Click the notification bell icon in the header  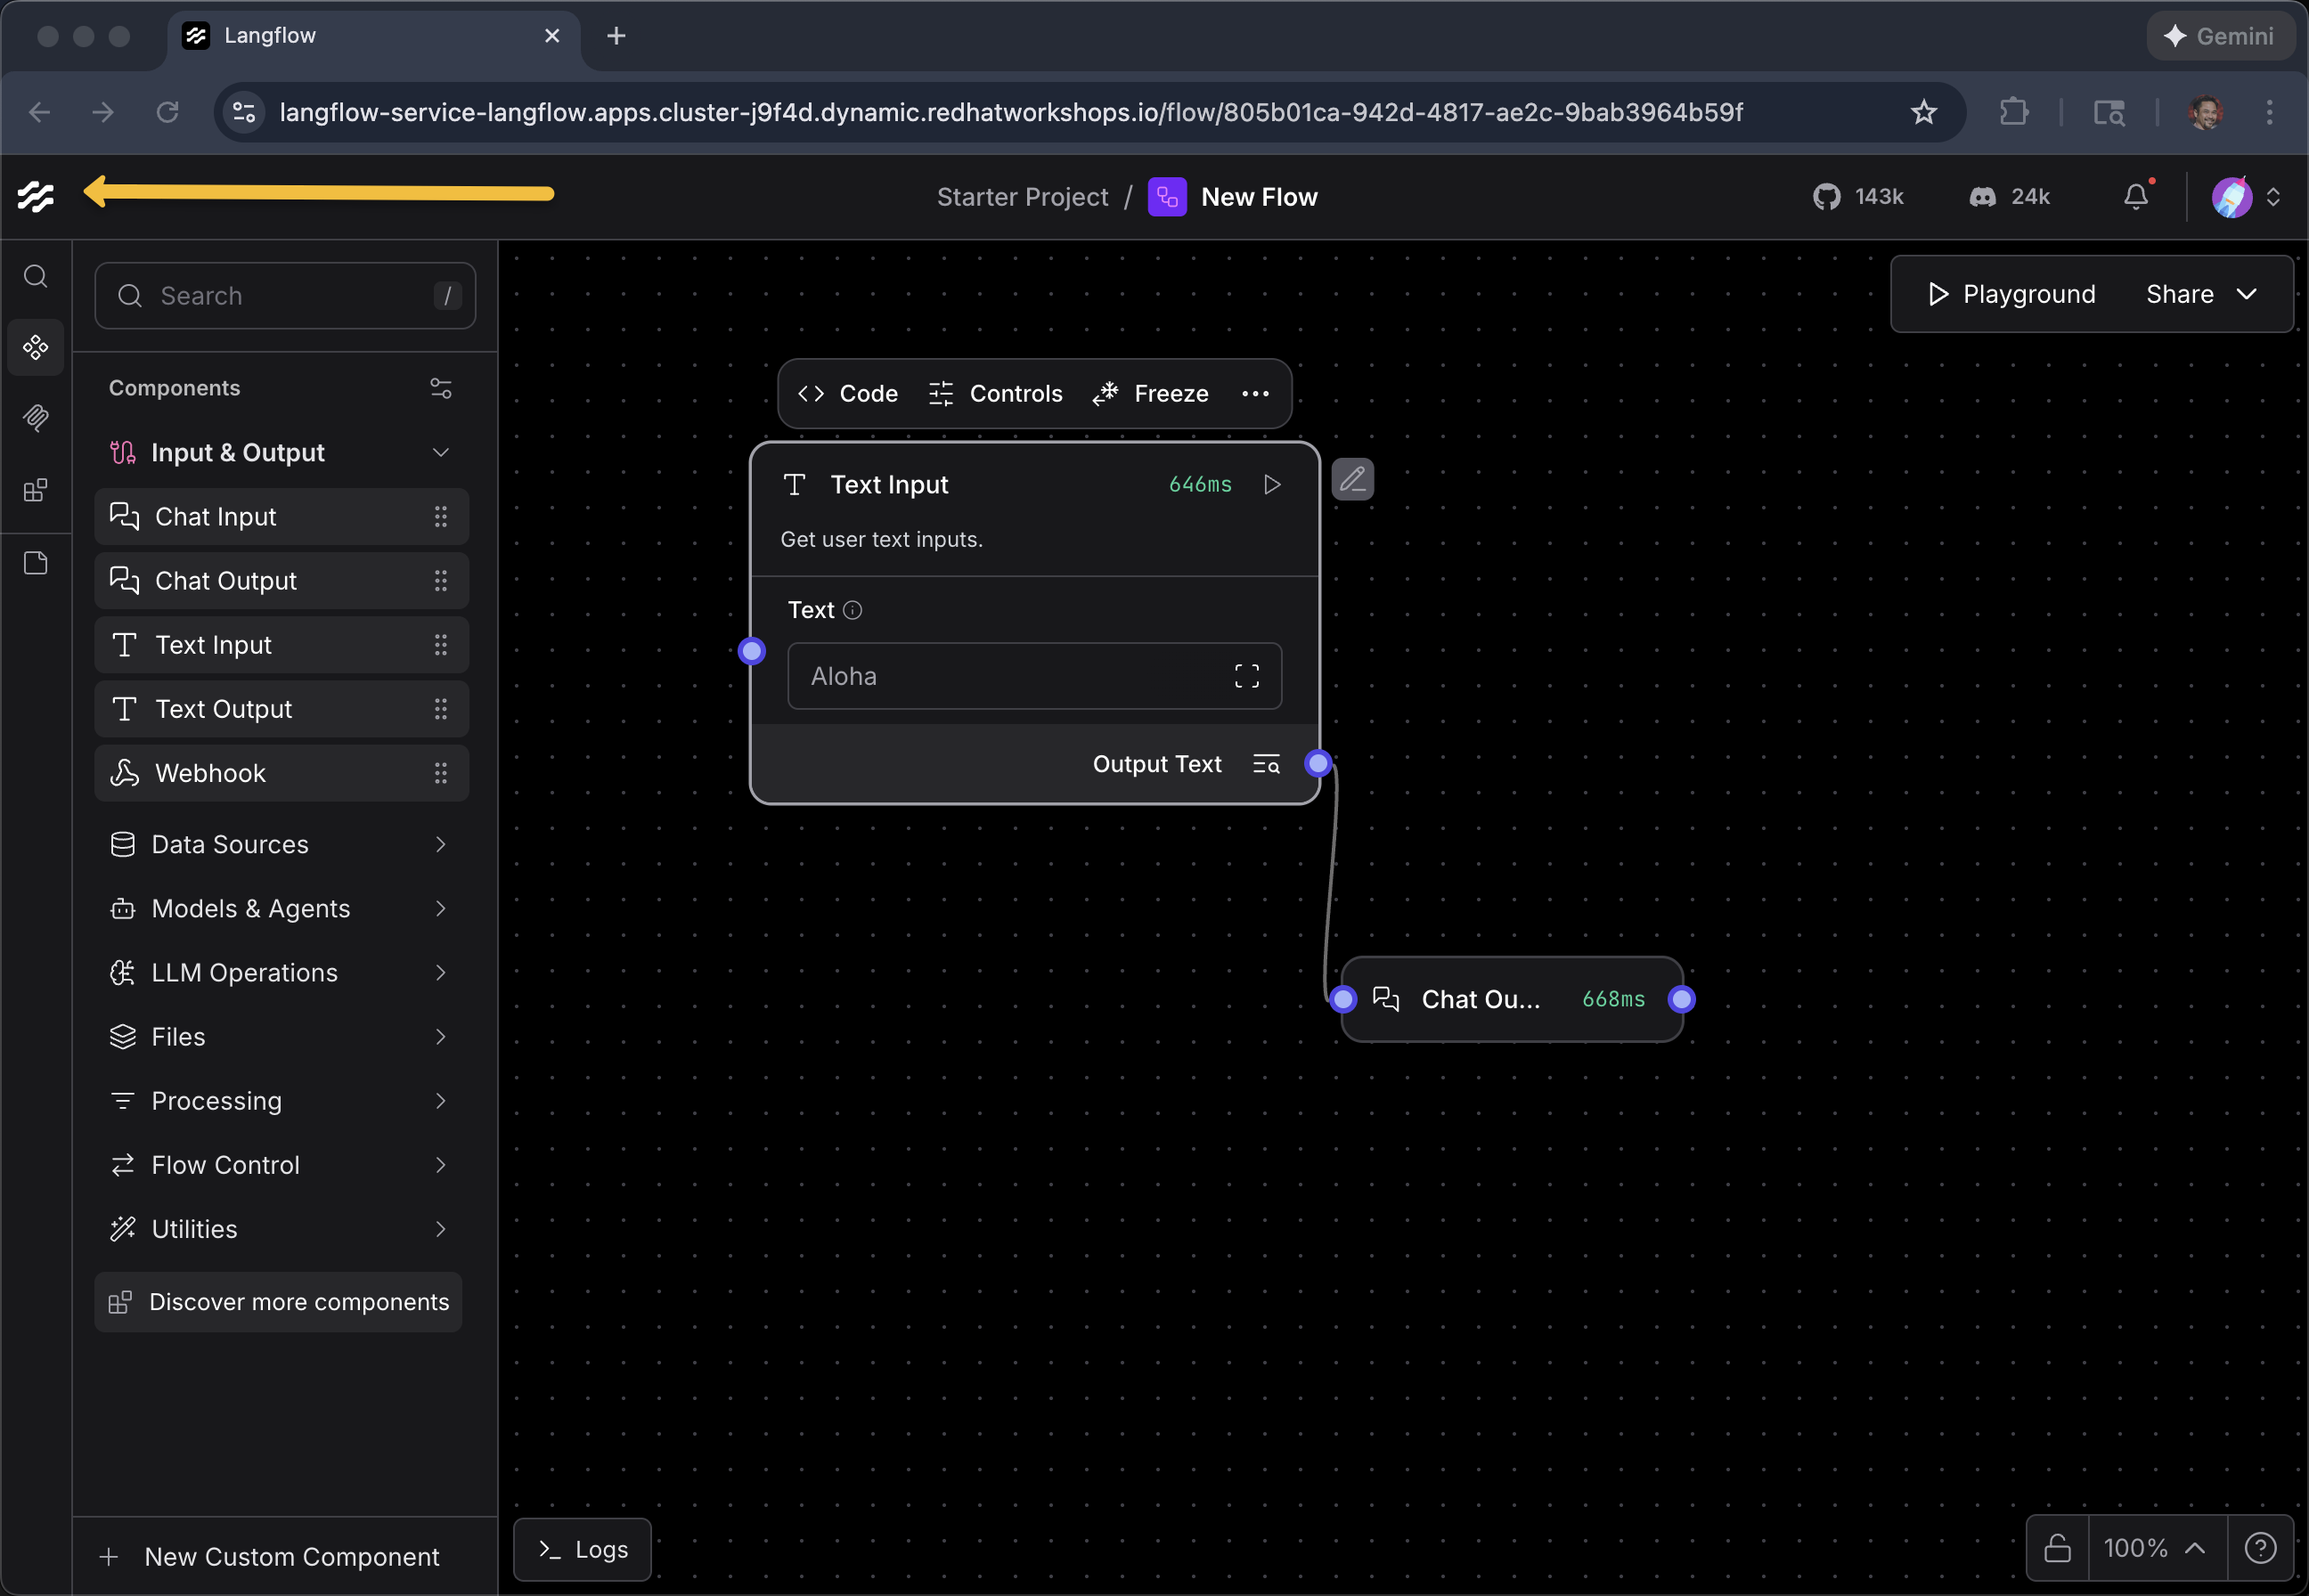click(2135, 196)
